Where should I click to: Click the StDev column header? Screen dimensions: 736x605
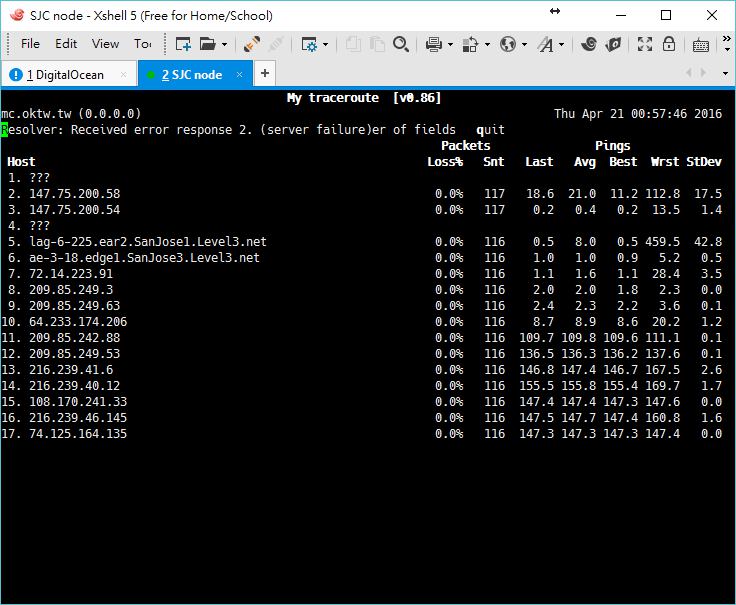pos(704,162)
